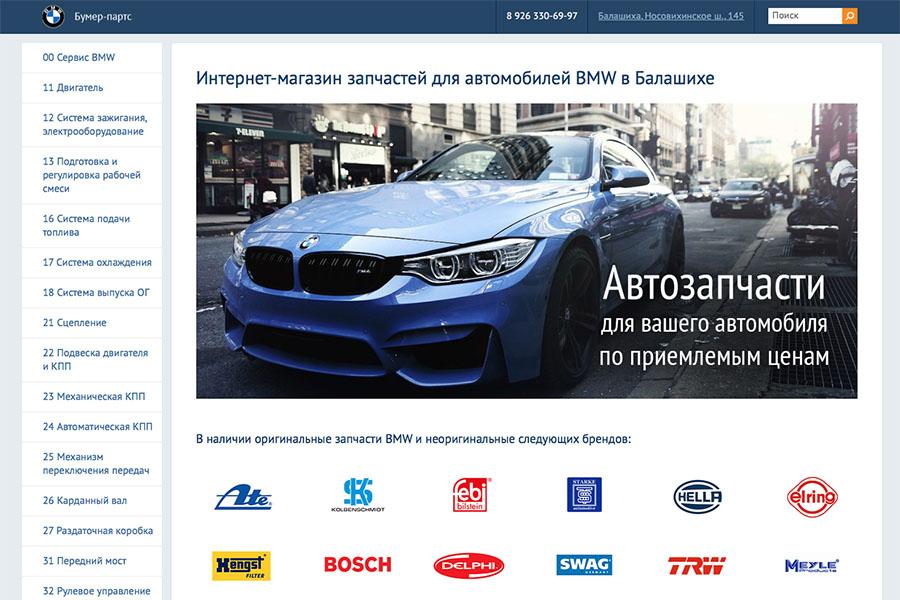Select the Kolbenschmidt brand logo
Viewport: 900px width, 600px height.
pos(357,495)
